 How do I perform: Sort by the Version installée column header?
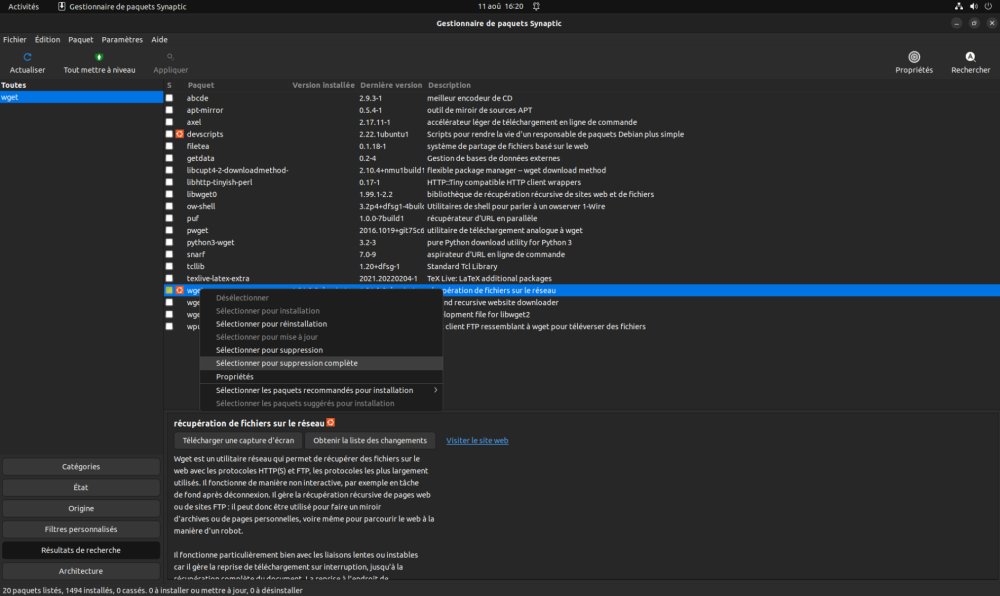tap(323, 85)
